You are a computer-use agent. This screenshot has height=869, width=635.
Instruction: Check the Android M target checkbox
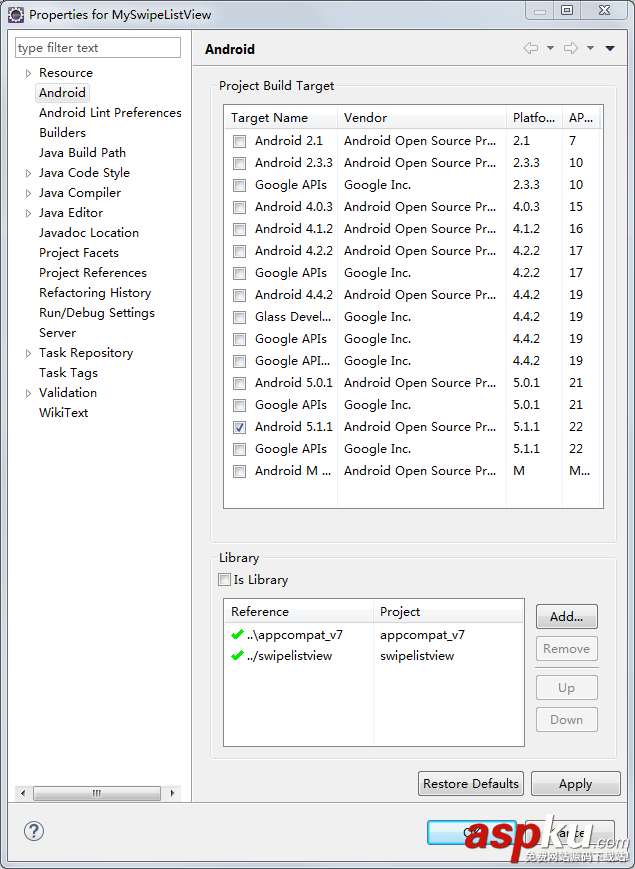click(x=239, y=472)
